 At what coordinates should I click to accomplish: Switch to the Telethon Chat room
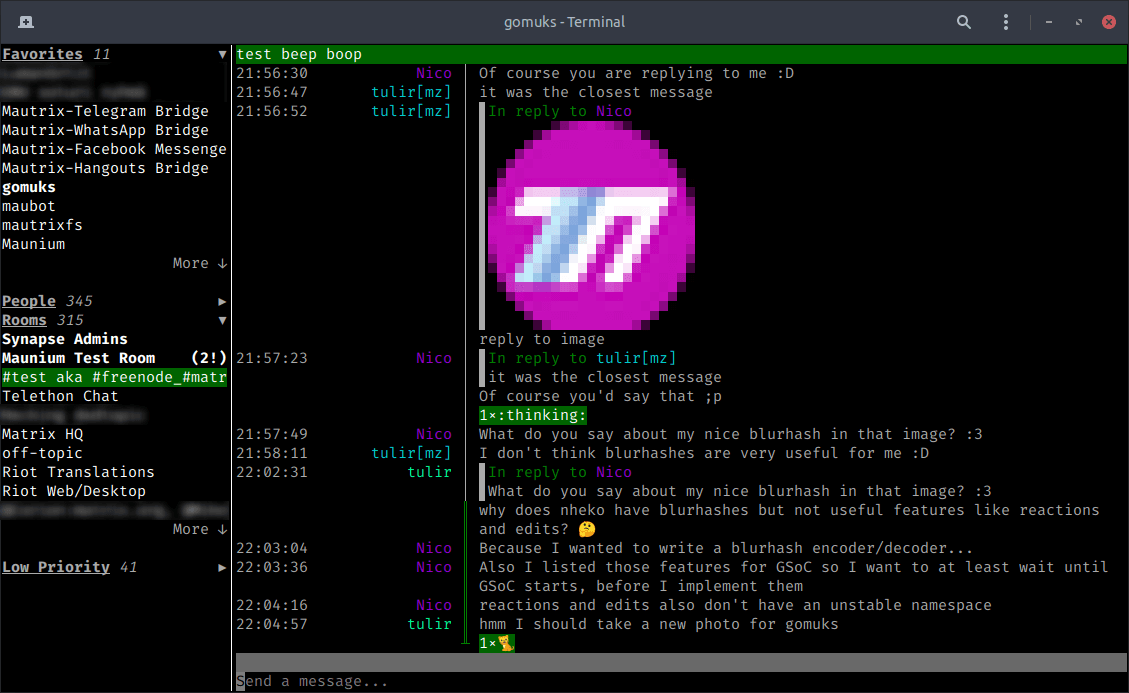tap(57, 395)
